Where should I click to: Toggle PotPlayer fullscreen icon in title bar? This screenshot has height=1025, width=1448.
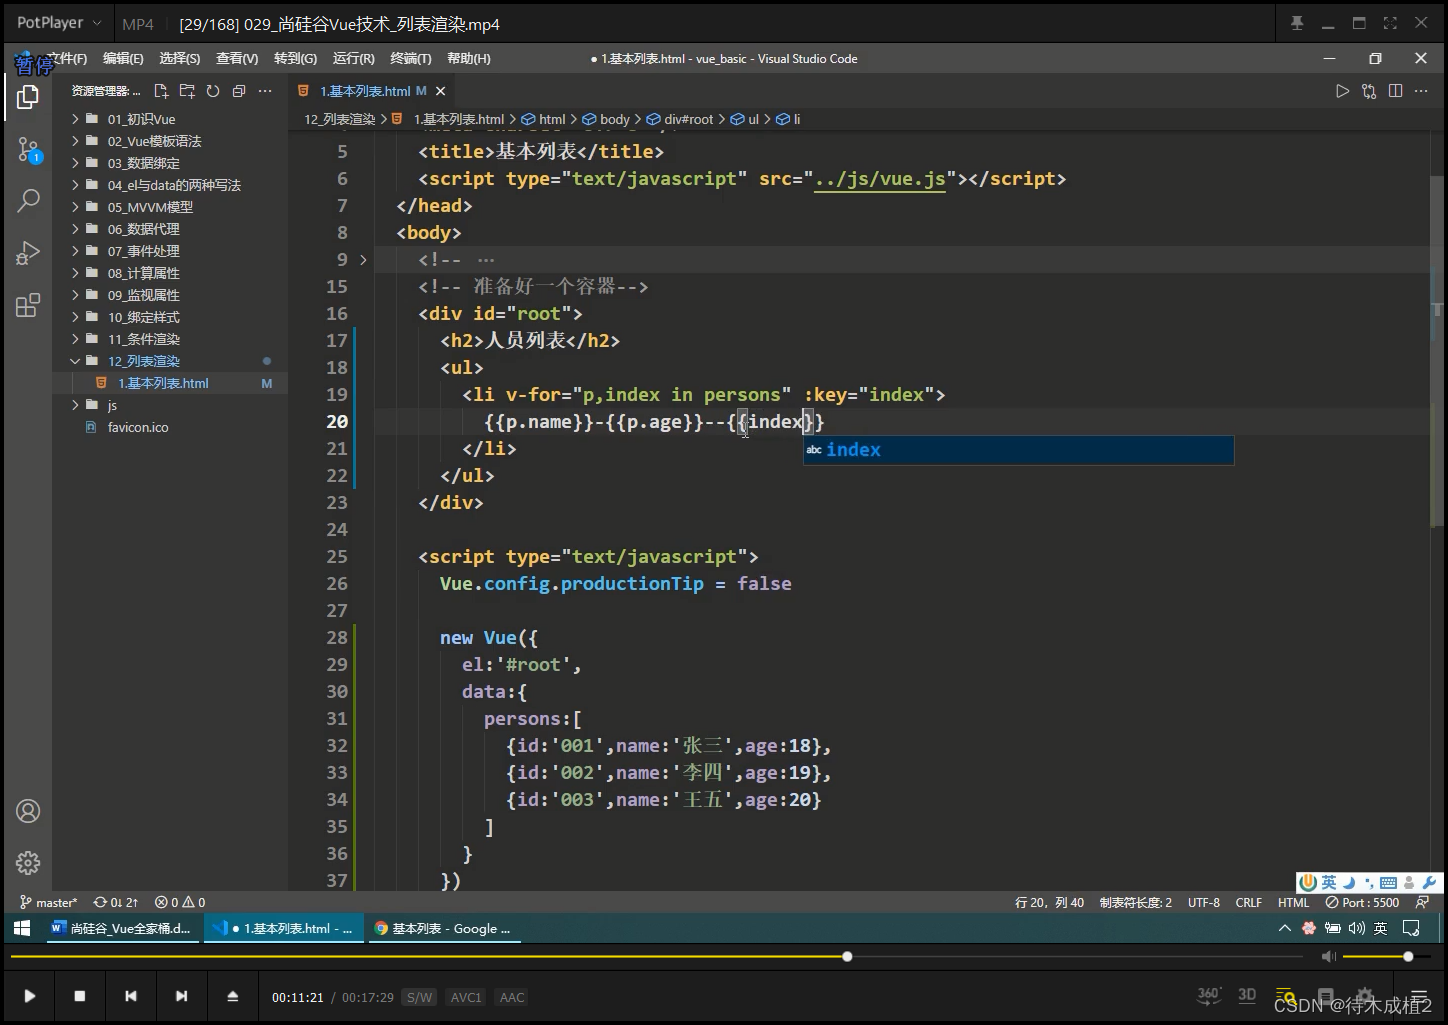pyautogui.click(x=1390, y=23)
